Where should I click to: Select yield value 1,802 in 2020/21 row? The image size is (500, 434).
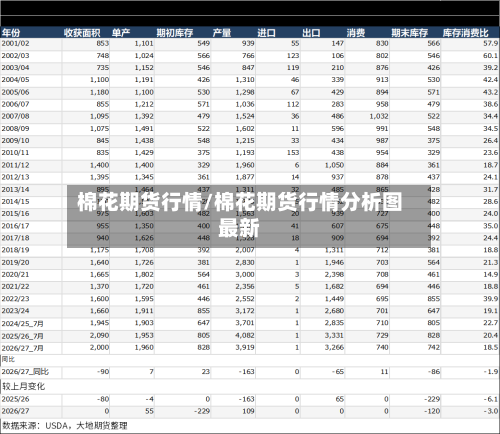coord(144,274)
